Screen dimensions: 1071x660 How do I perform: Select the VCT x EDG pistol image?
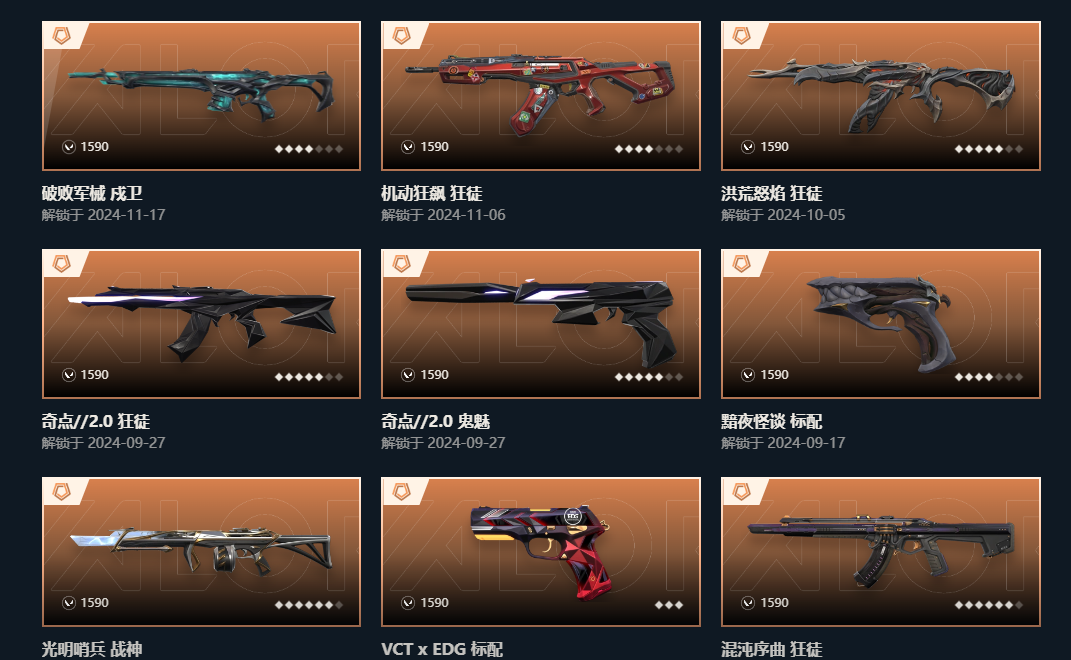click(x=541, y=551)
